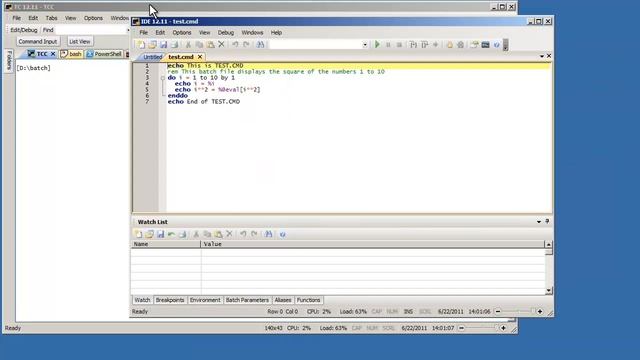Screen dimensions: 640x360
Task: Click Delete X icon in IDE toolbar
Action: tap(221, 44)
